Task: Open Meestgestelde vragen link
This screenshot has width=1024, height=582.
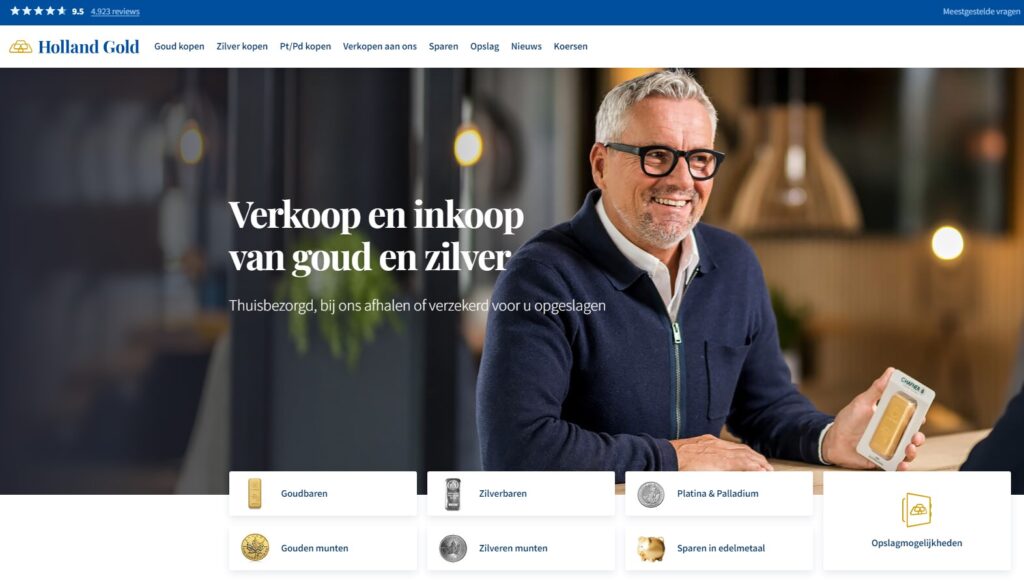Action: (982, 12)
